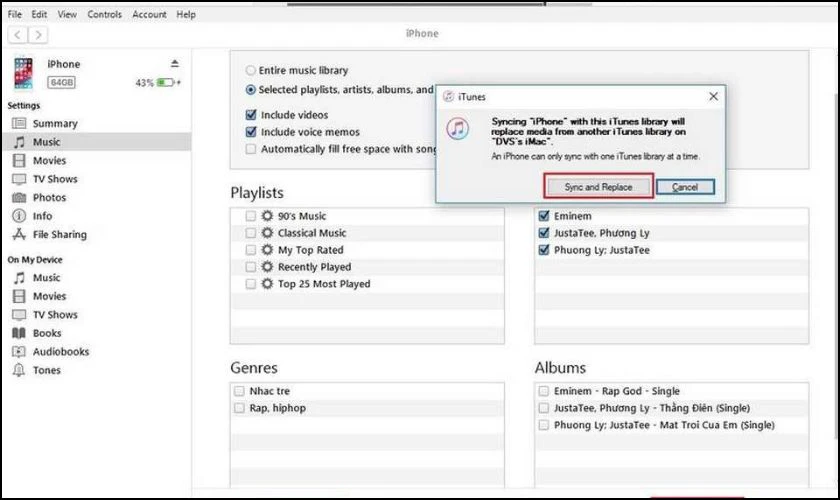Click gear icon beside Classical Music playlist
Image resolution: width=840 pixels, height=500 pixels.
coord(267,233)
